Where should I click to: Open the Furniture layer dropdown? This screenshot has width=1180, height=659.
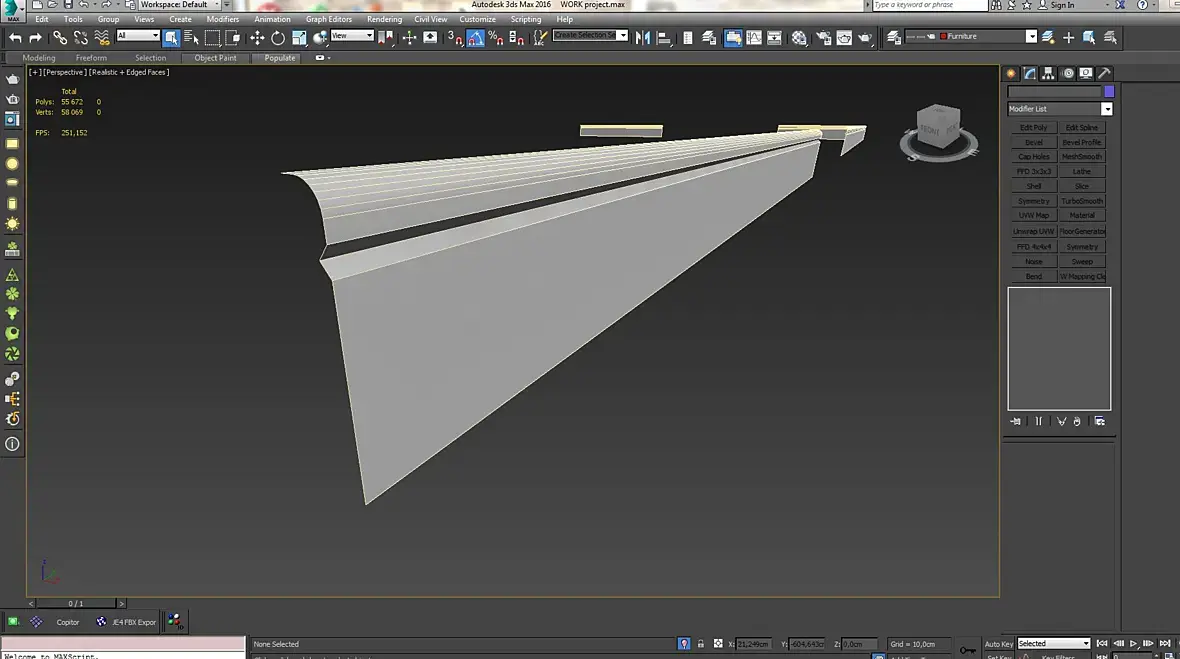[1031, 37]
